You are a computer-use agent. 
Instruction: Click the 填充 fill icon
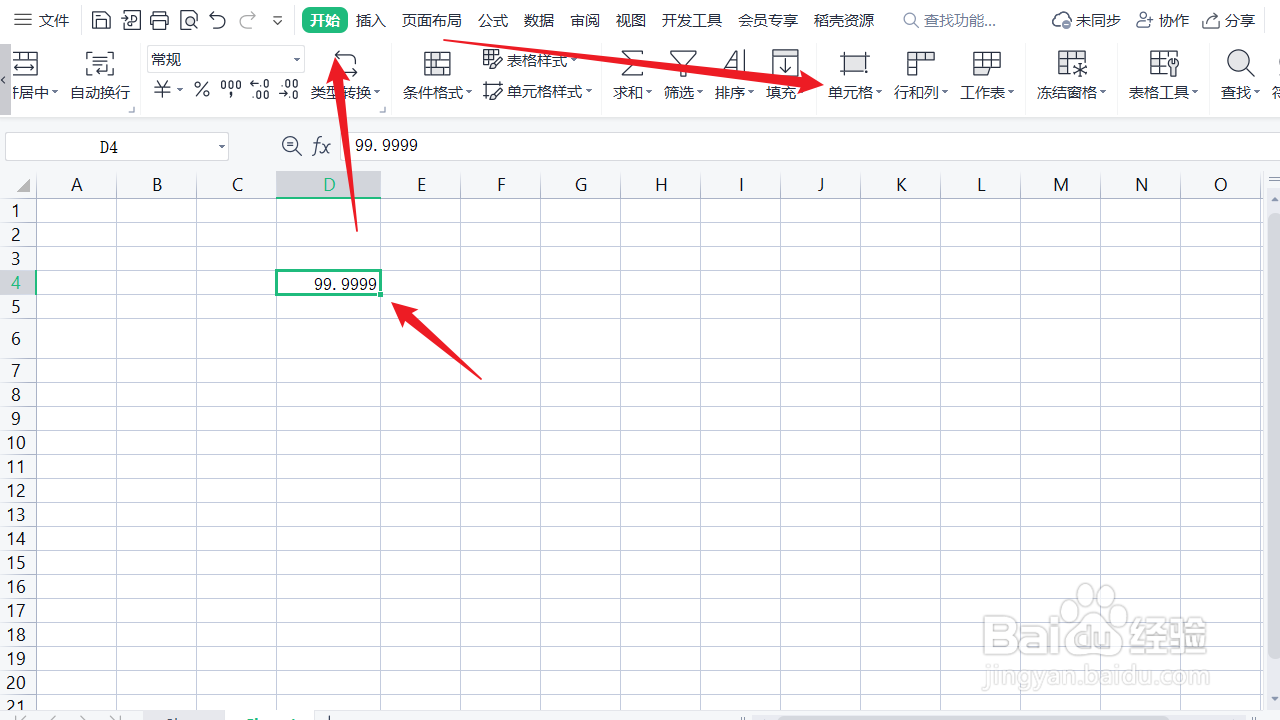click(786, 64)
